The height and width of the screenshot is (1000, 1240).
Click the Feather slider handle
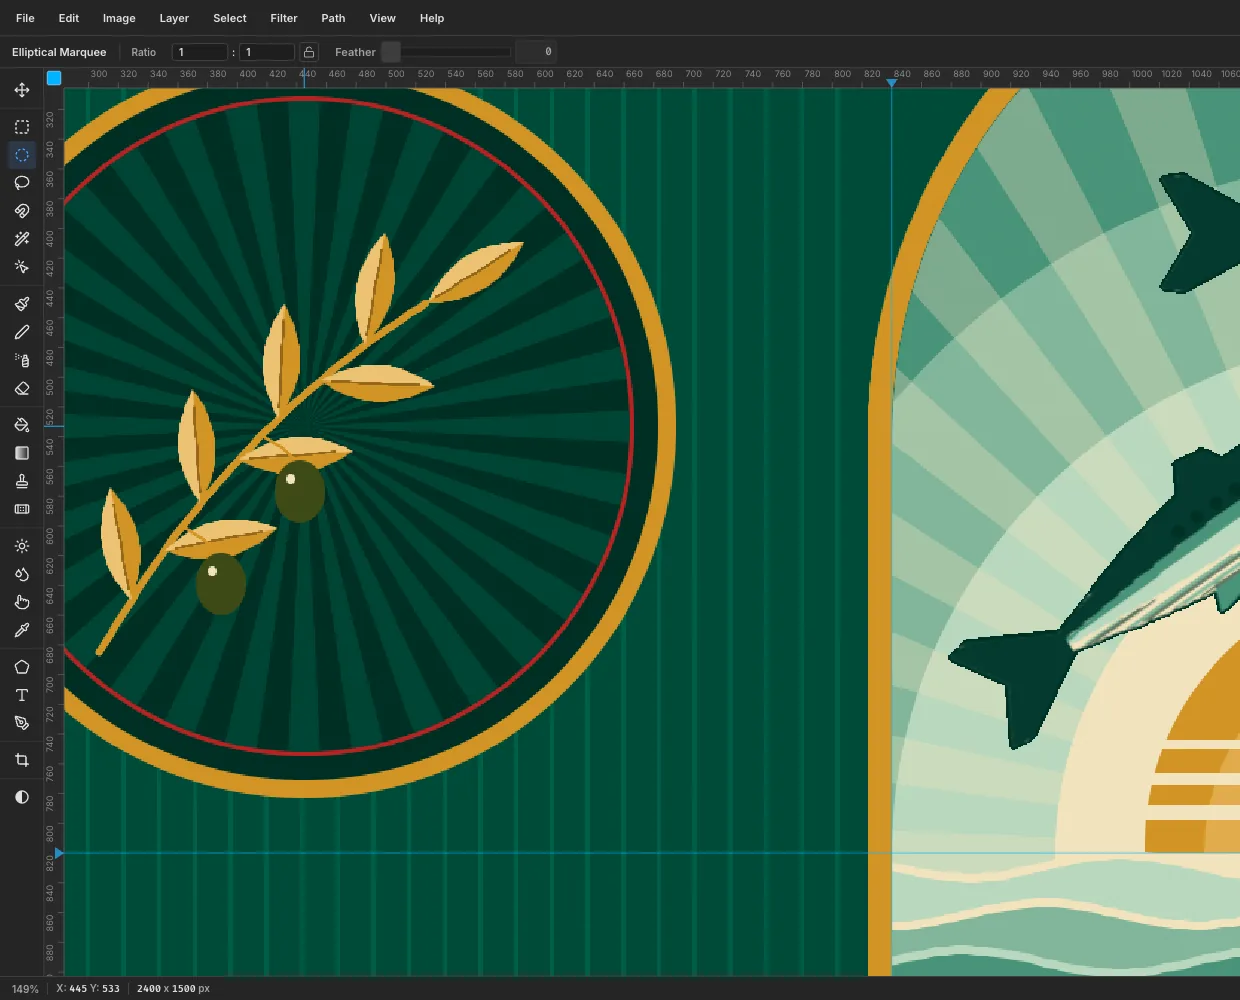(391, 52)
